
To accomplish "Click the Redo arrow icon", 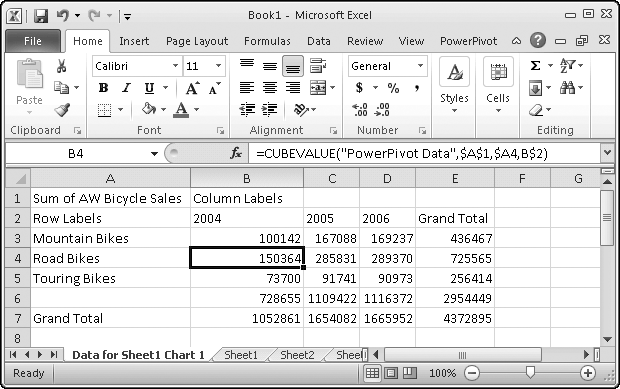I will click(94, 16).
